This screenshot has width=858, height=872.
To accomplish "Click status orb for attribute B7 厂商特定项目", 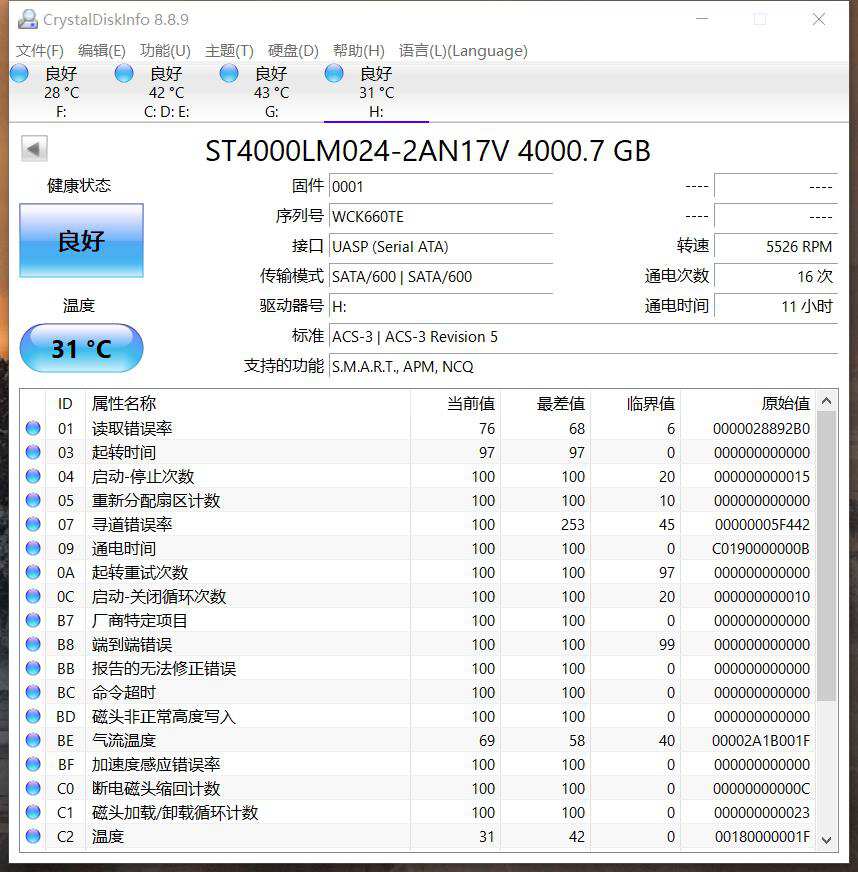I will (33, 620).
